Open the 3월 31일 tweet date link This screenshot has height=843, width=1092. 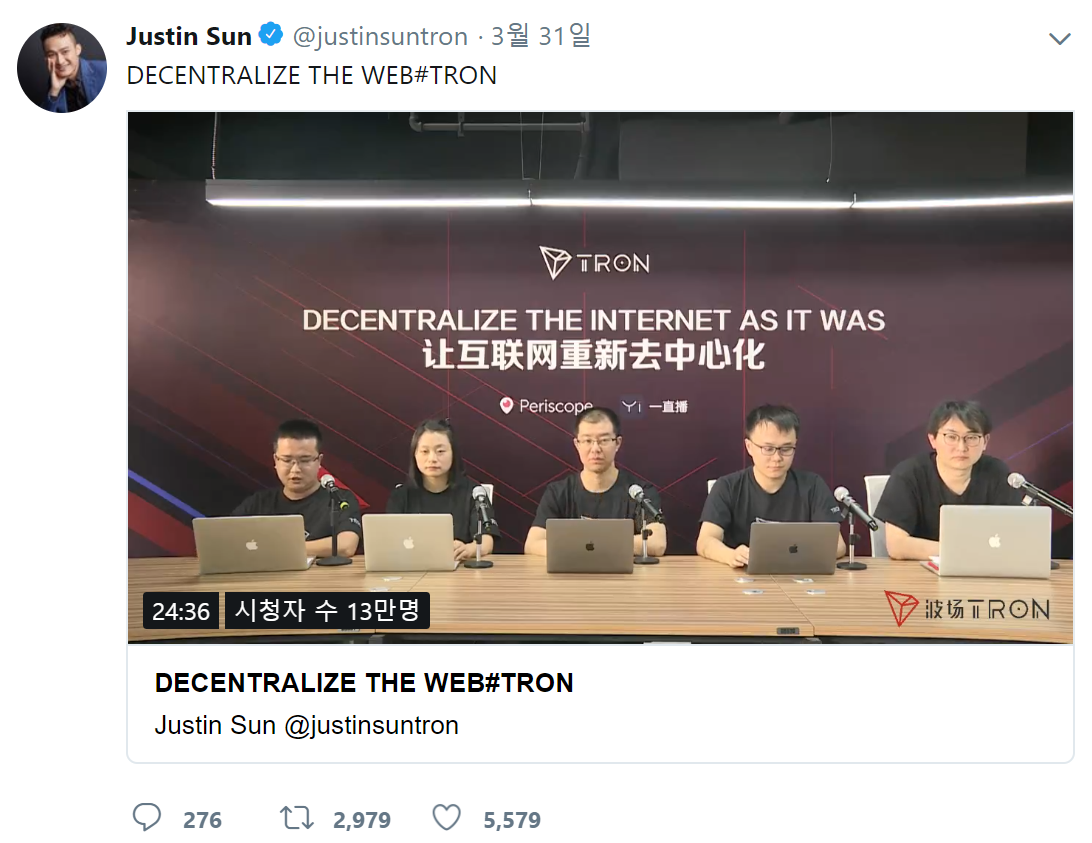coord(540,36)
